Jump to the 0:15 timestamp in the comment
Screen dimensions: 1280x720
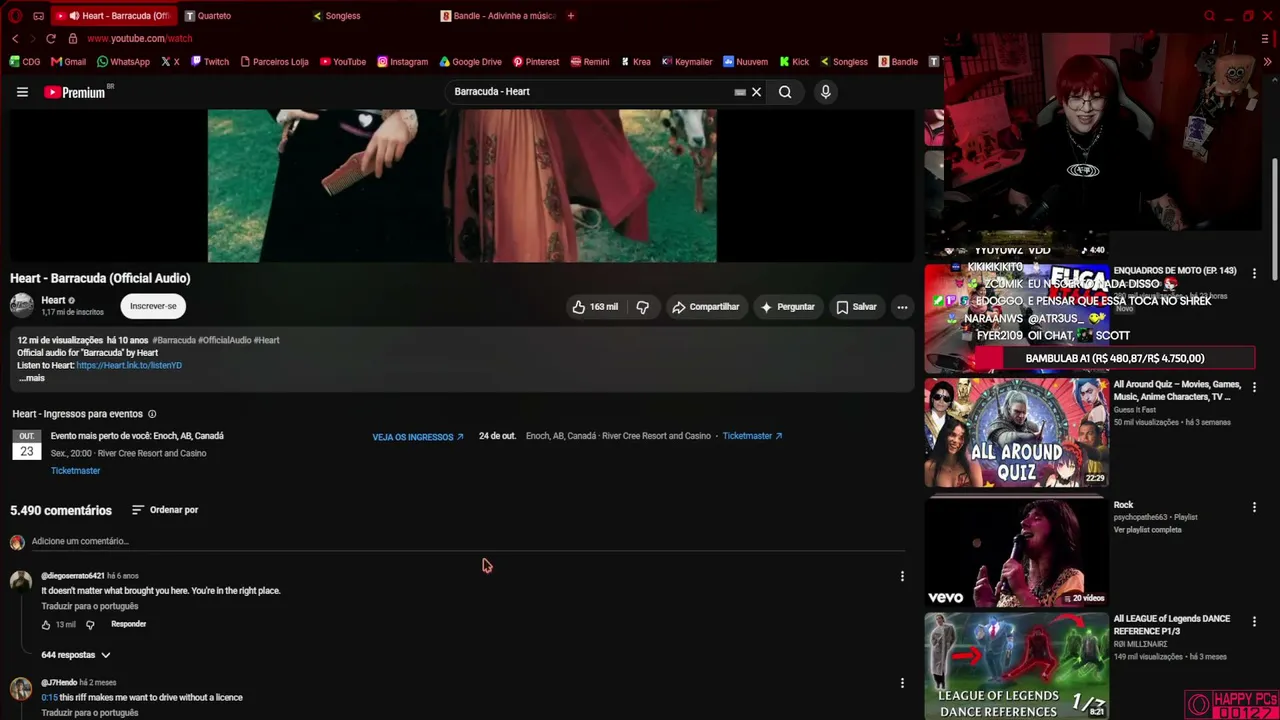49,698
